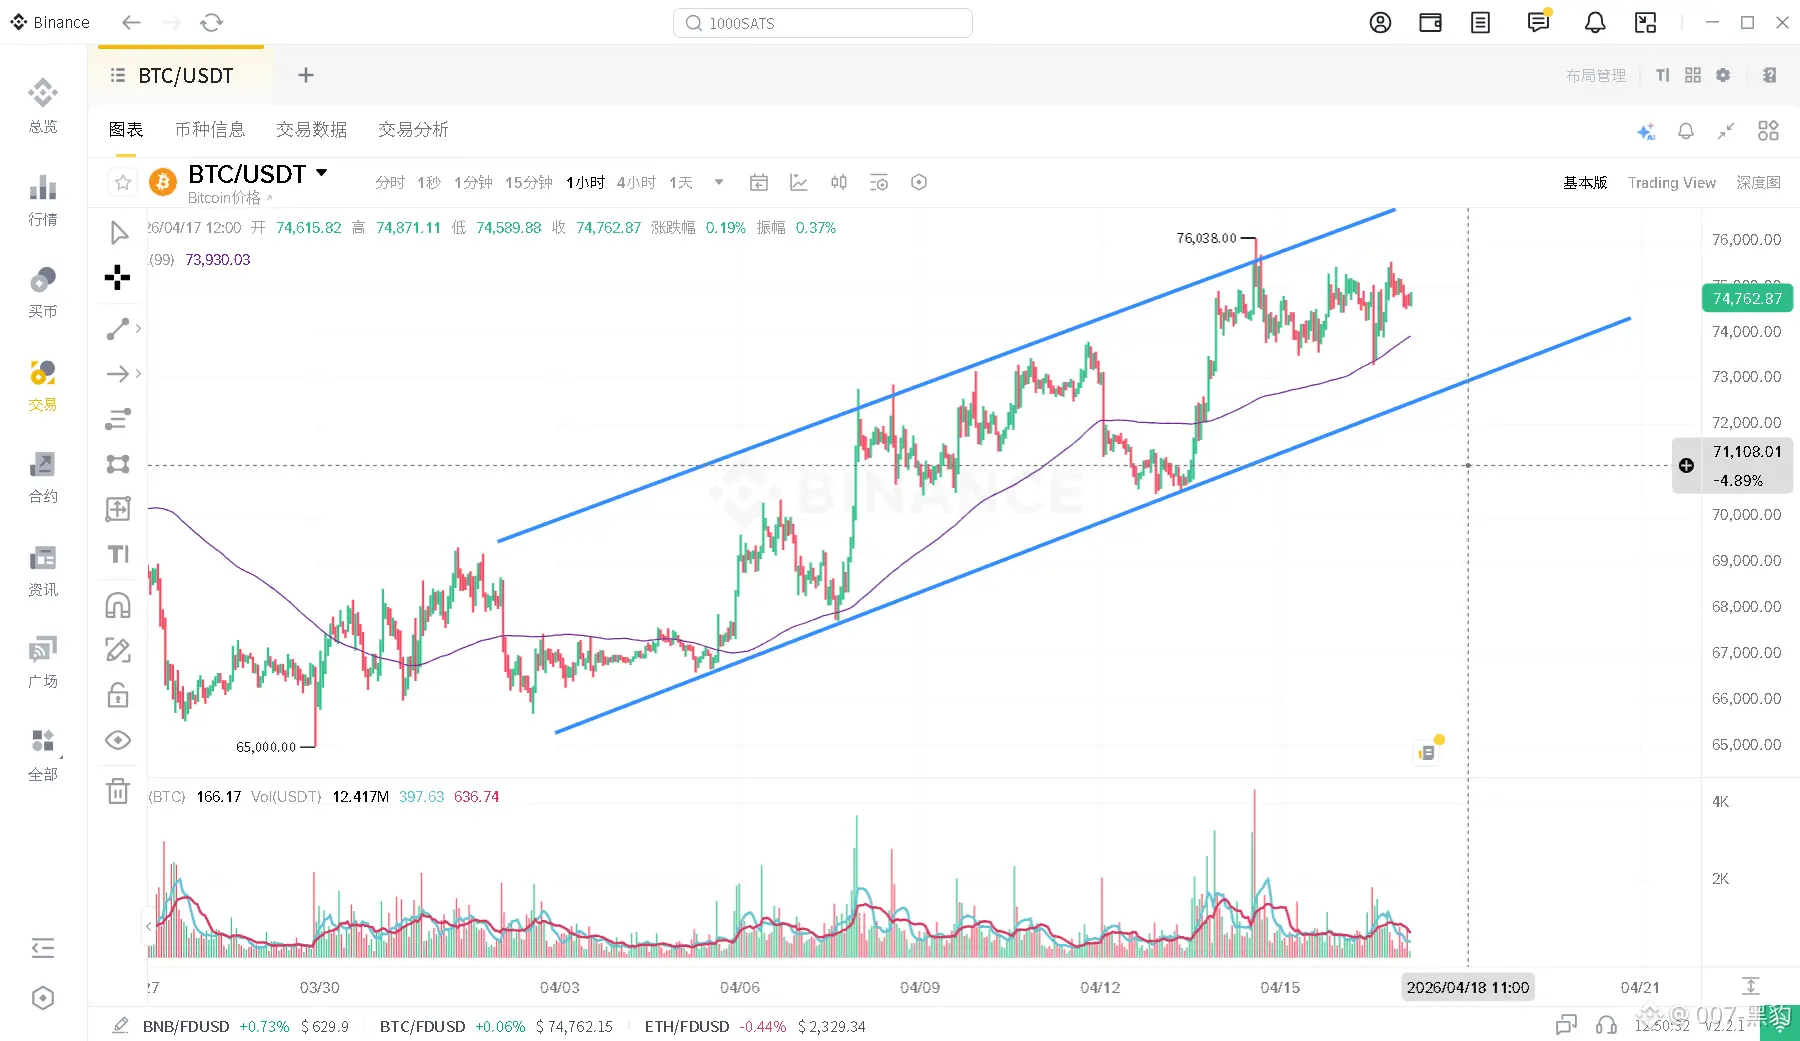Open the wallet icon
Screen dimensions: 1800x1041
pyautogui.click(x=1430, y=22)
